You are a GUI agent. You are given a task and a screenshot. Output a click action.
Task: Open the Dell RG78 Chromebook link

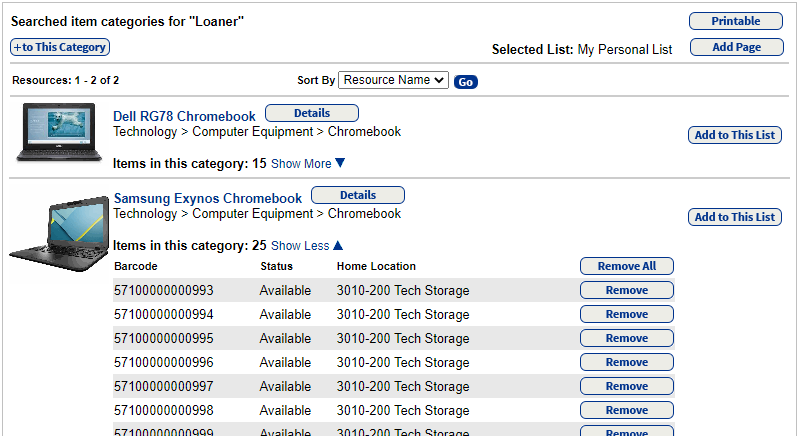coord(184,116)
